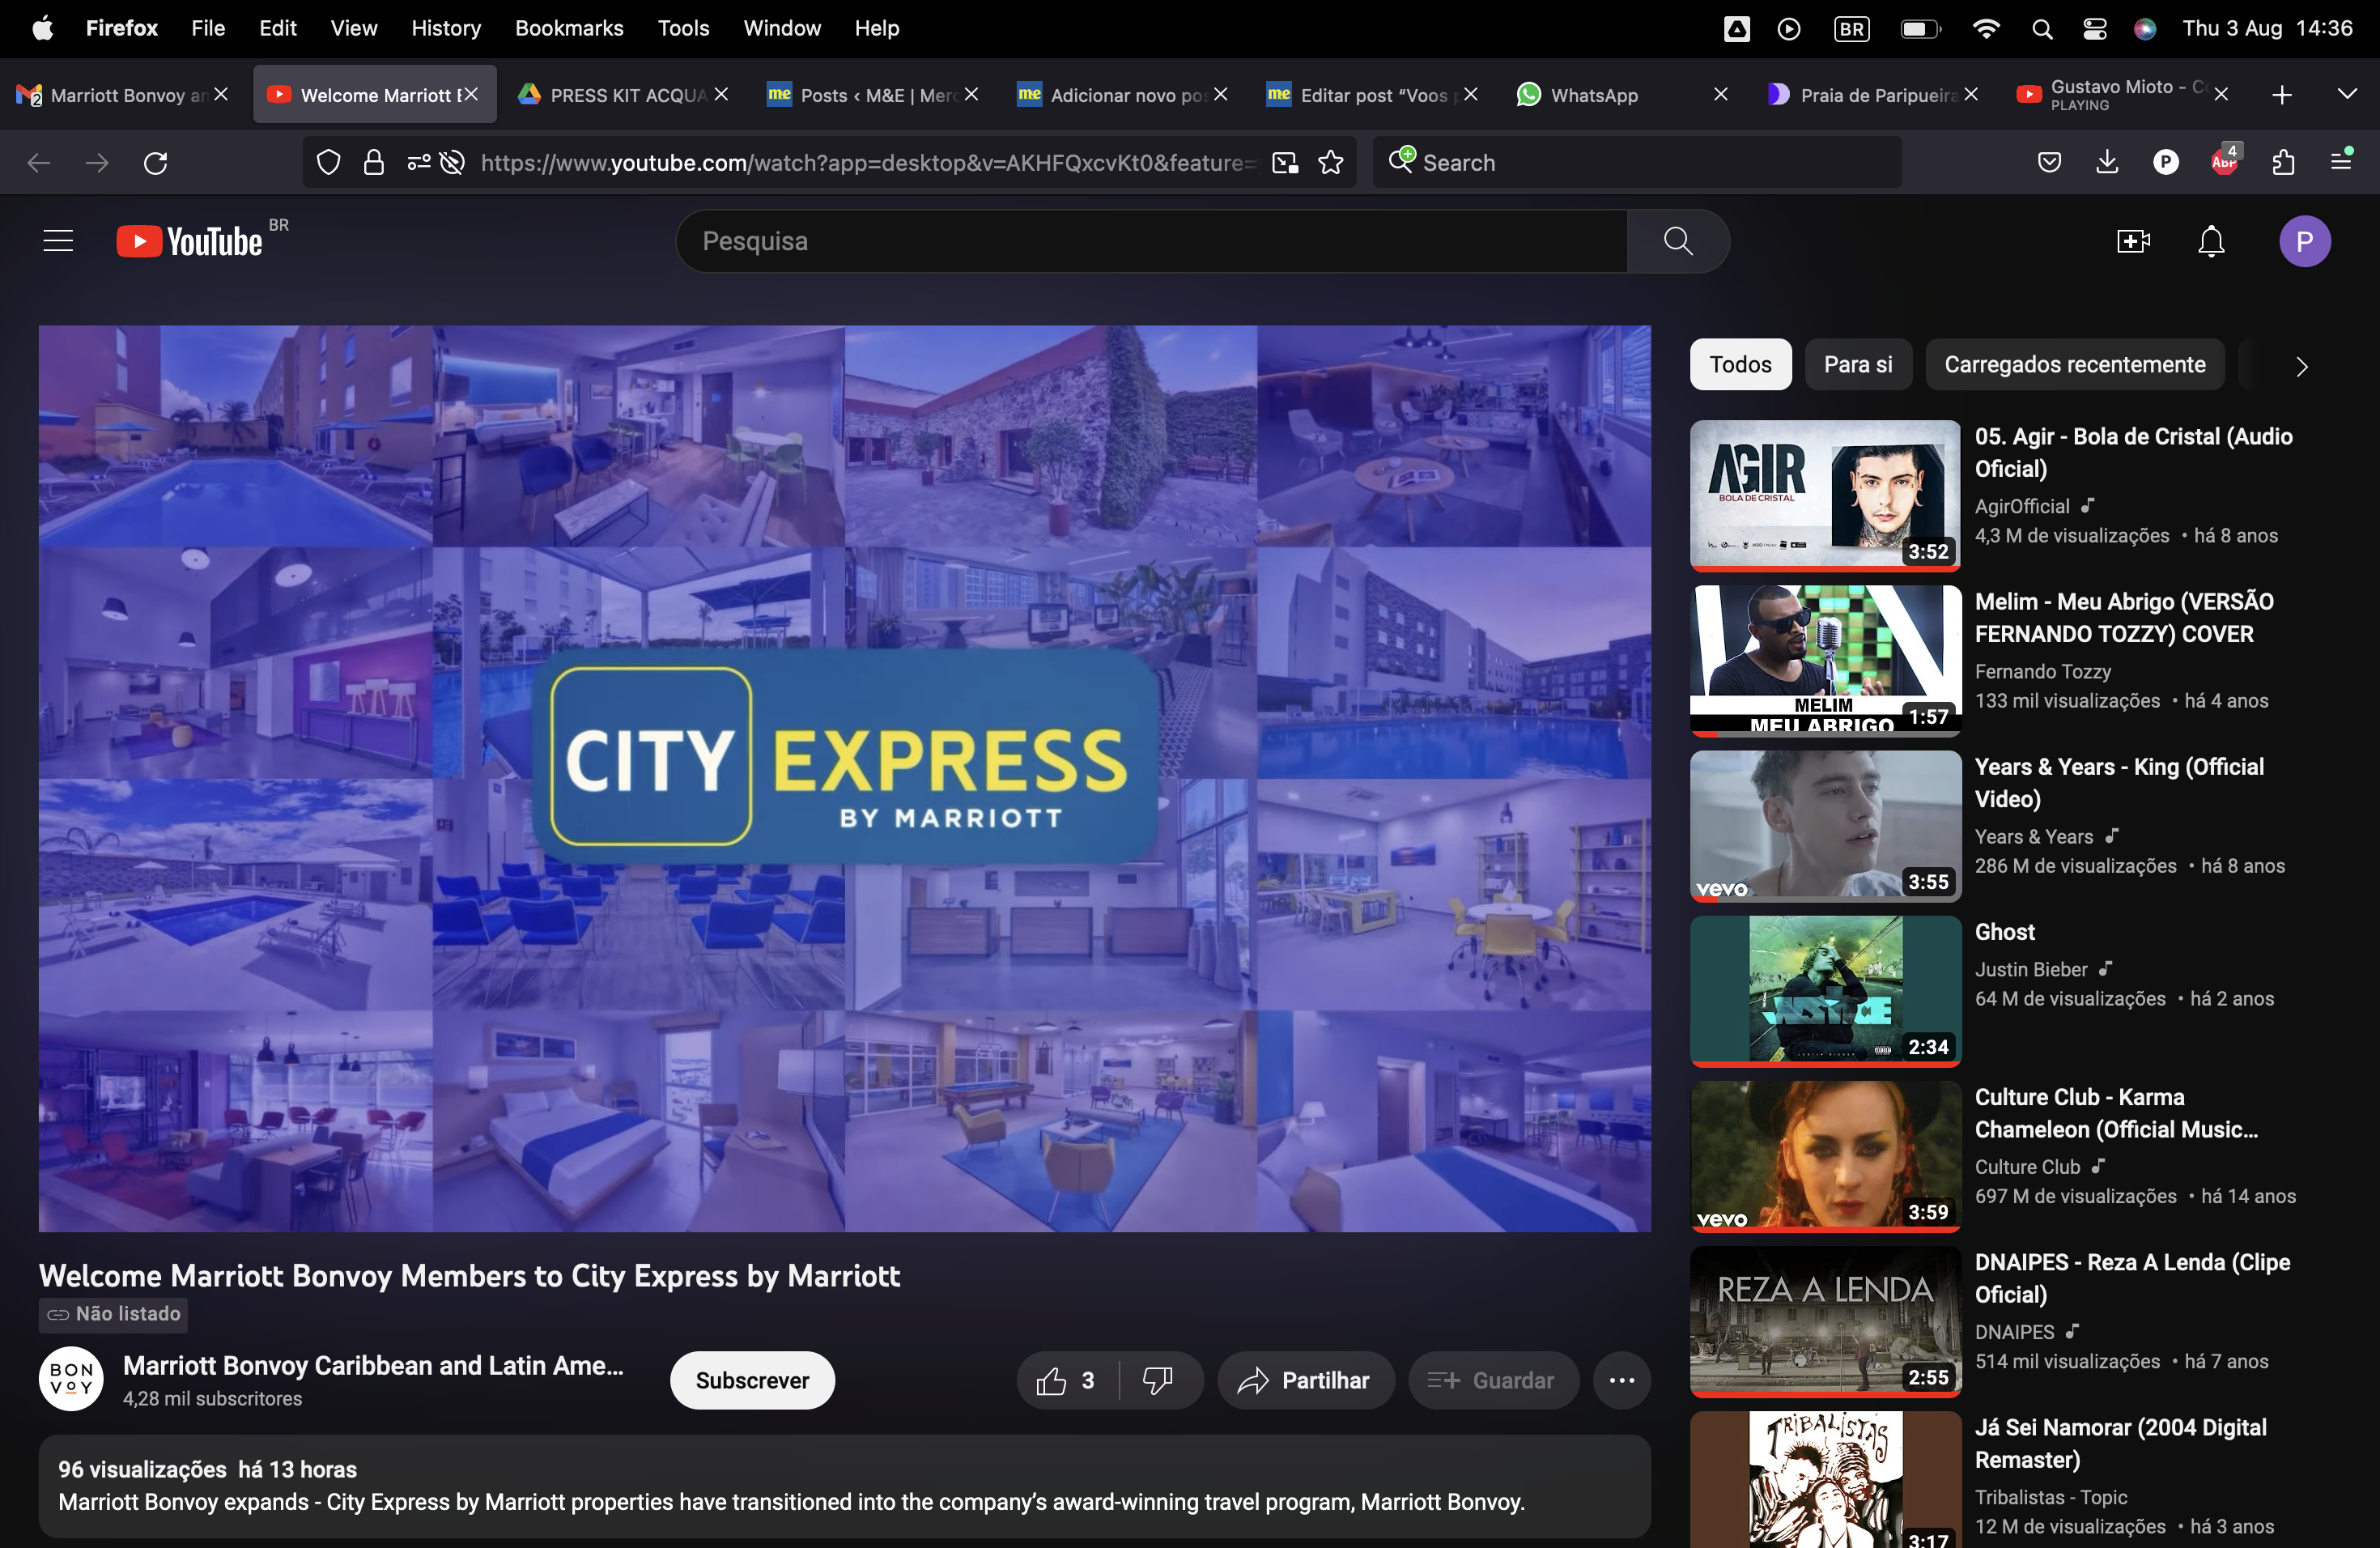This screenshot has height=1548, width=2380.
Task: Switch to the Marriott Bonvoy Gmail tab
Action: 122,95
